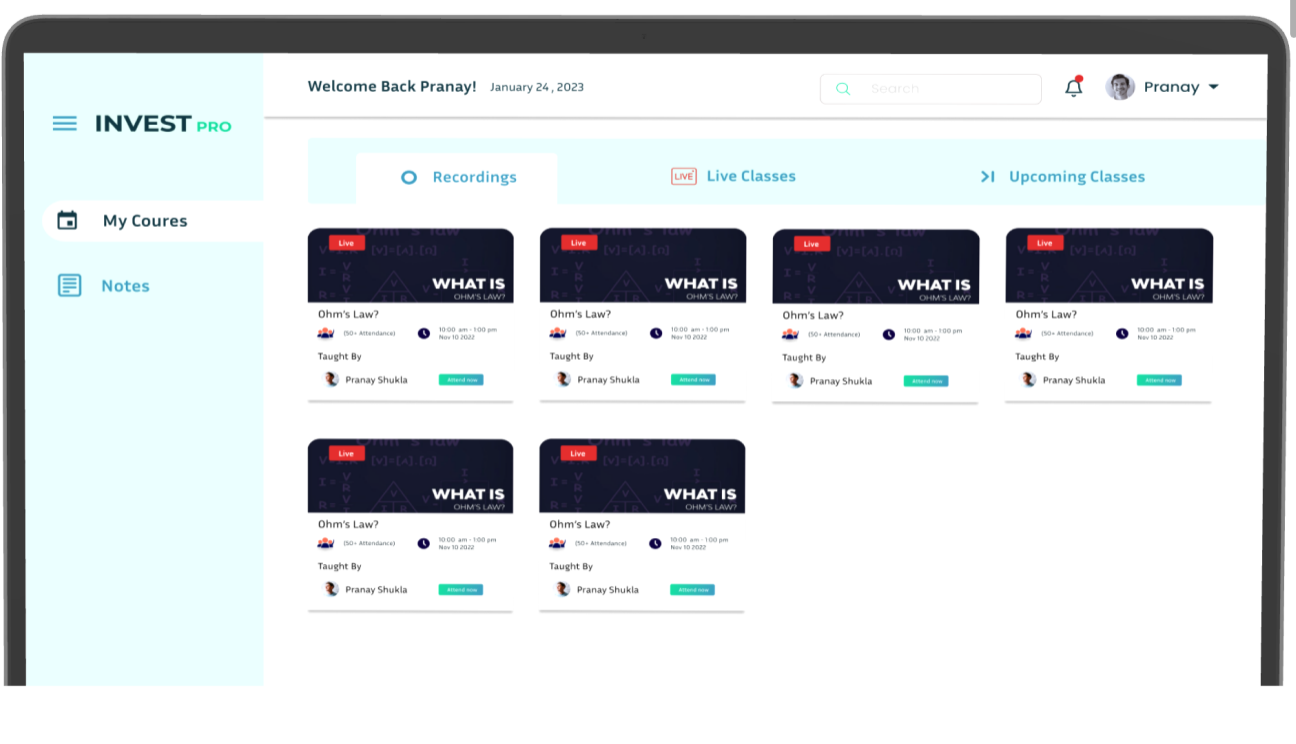This screenshot has height=744, width=1296.
Task: Click the Live Classes red LIVE icon
Action: click(683, 177)
